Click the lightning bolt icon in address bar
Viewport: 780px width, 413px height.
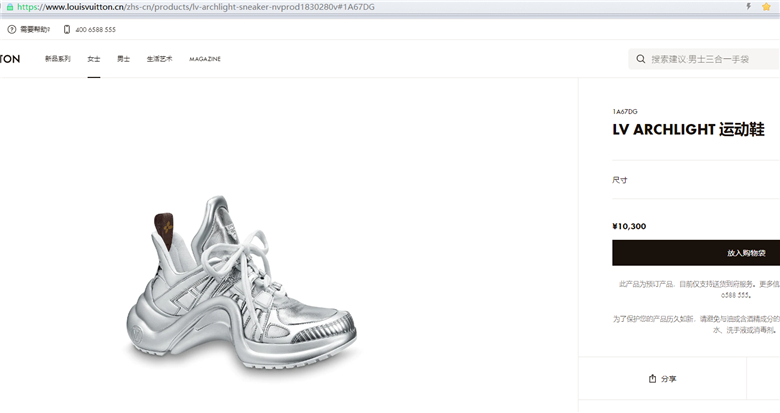748,6
